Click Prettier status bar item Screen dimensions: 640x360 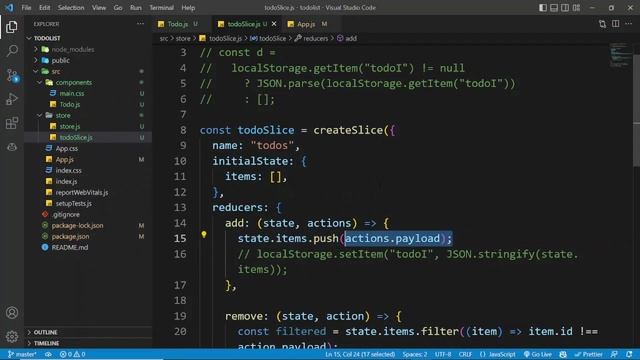click(588, 354)
